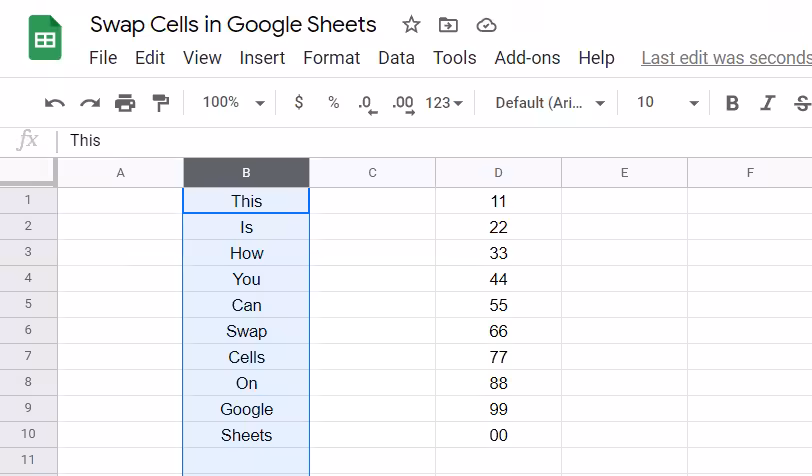Star this spreadsheet

(x=411, y=24)
